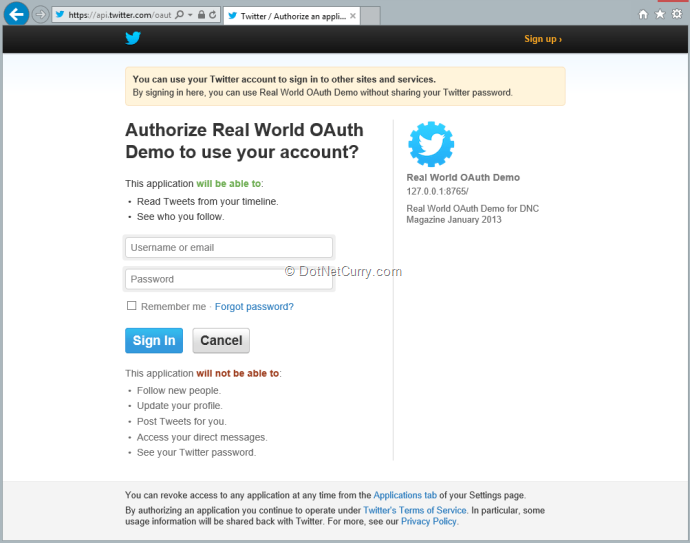Screen dimensions: 690x543
Task: Close the Twitter Authorize tab
Action: pyautogui.click(x=352, y=16)
